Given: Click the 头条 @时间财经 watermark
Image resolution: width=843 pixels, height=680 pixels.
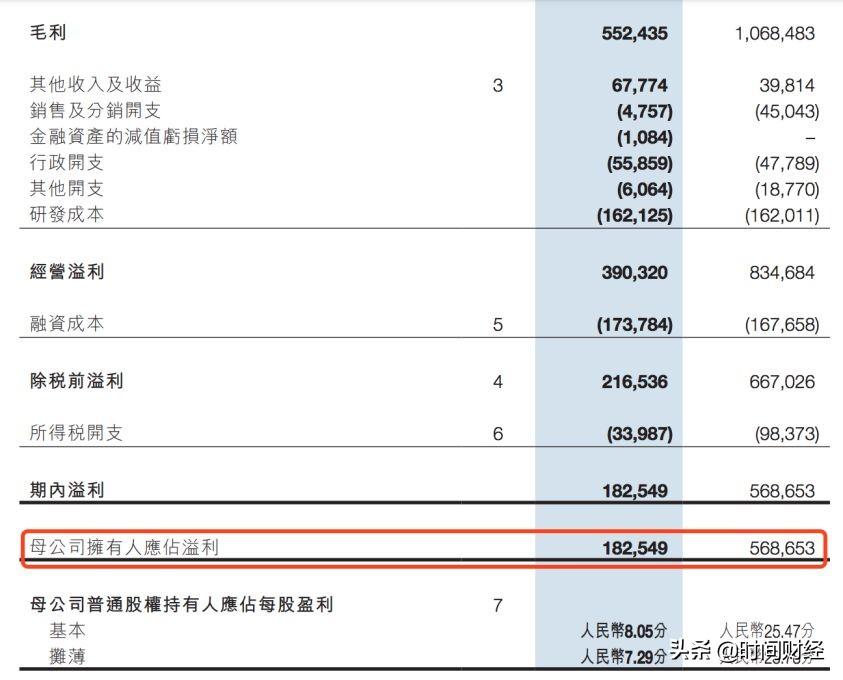Looking at the screenshot, I should [747, 651].
